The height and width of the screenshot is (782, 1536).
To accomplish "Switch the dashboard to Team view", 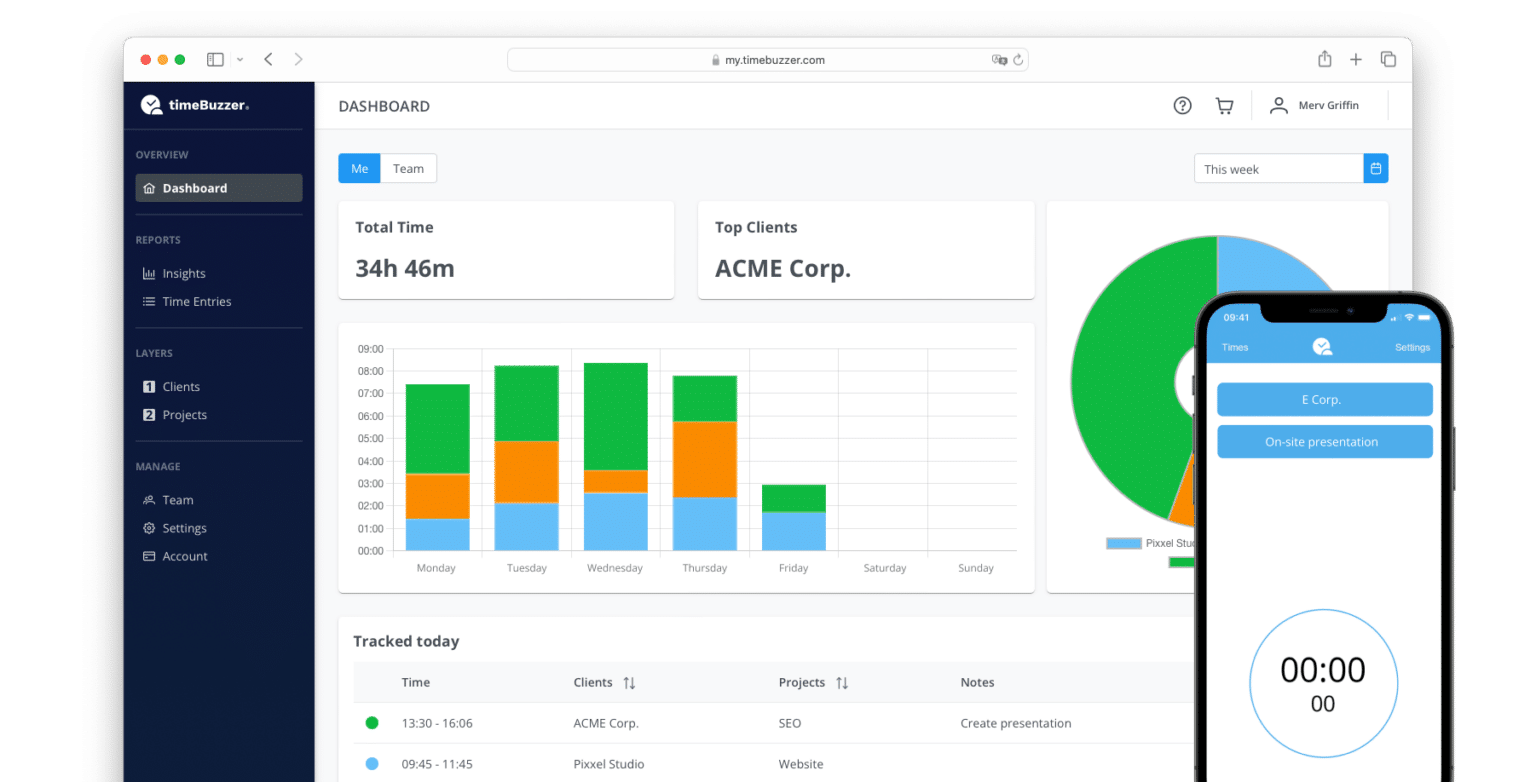I will 408,167.
